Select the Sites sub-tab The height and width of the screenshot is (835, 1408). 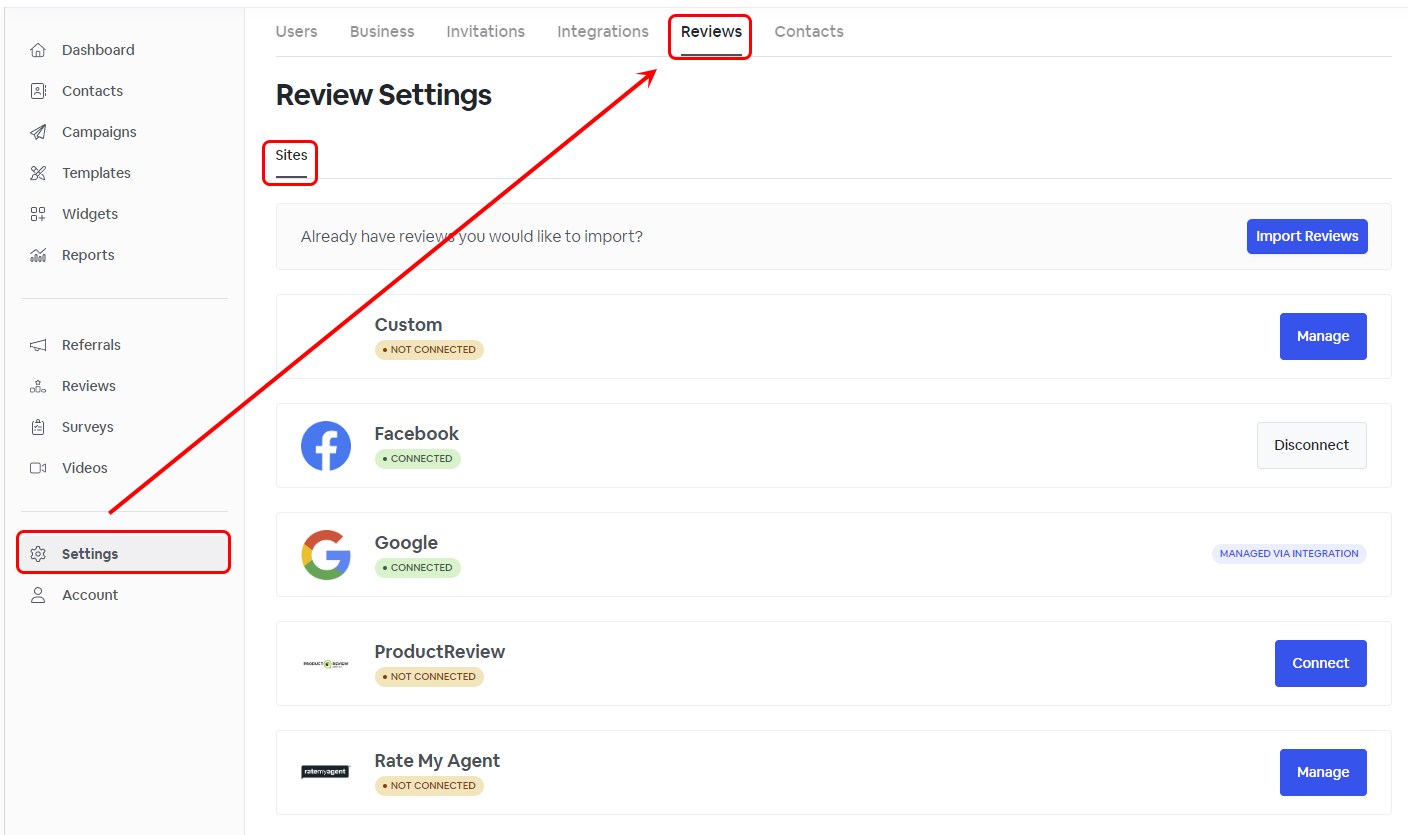click(291, 156)
